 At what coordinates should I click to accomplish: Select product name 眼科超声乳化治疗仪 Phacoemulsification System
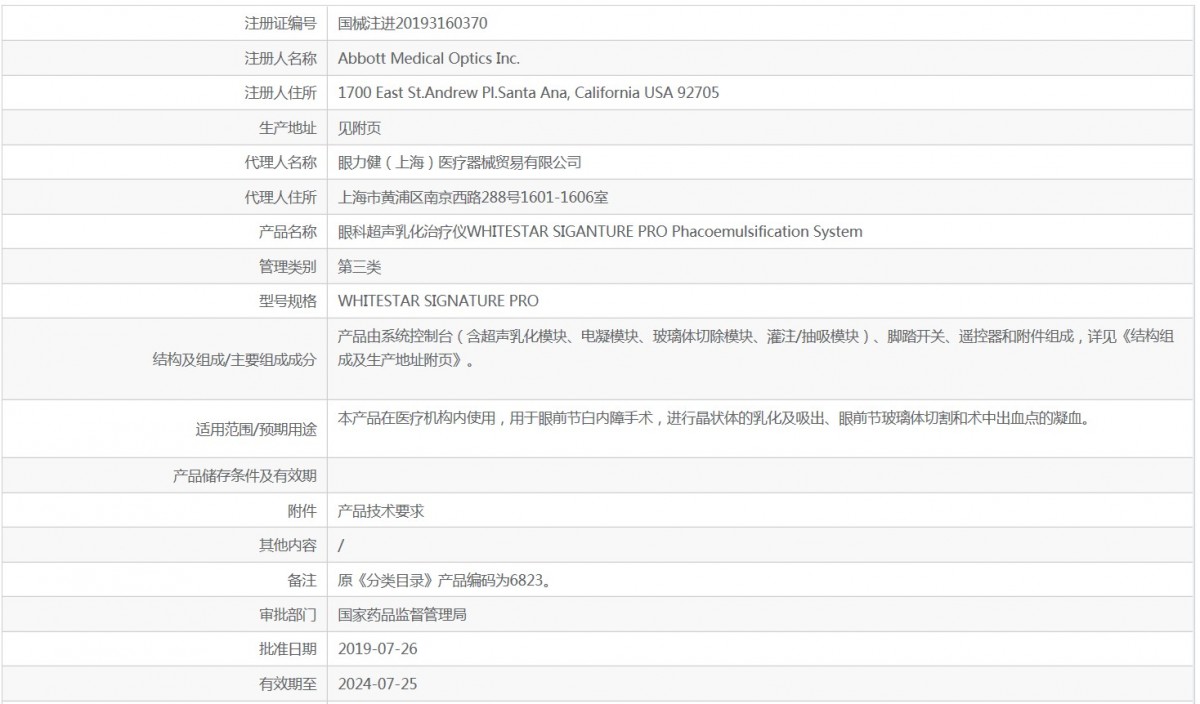click(600, 232)
